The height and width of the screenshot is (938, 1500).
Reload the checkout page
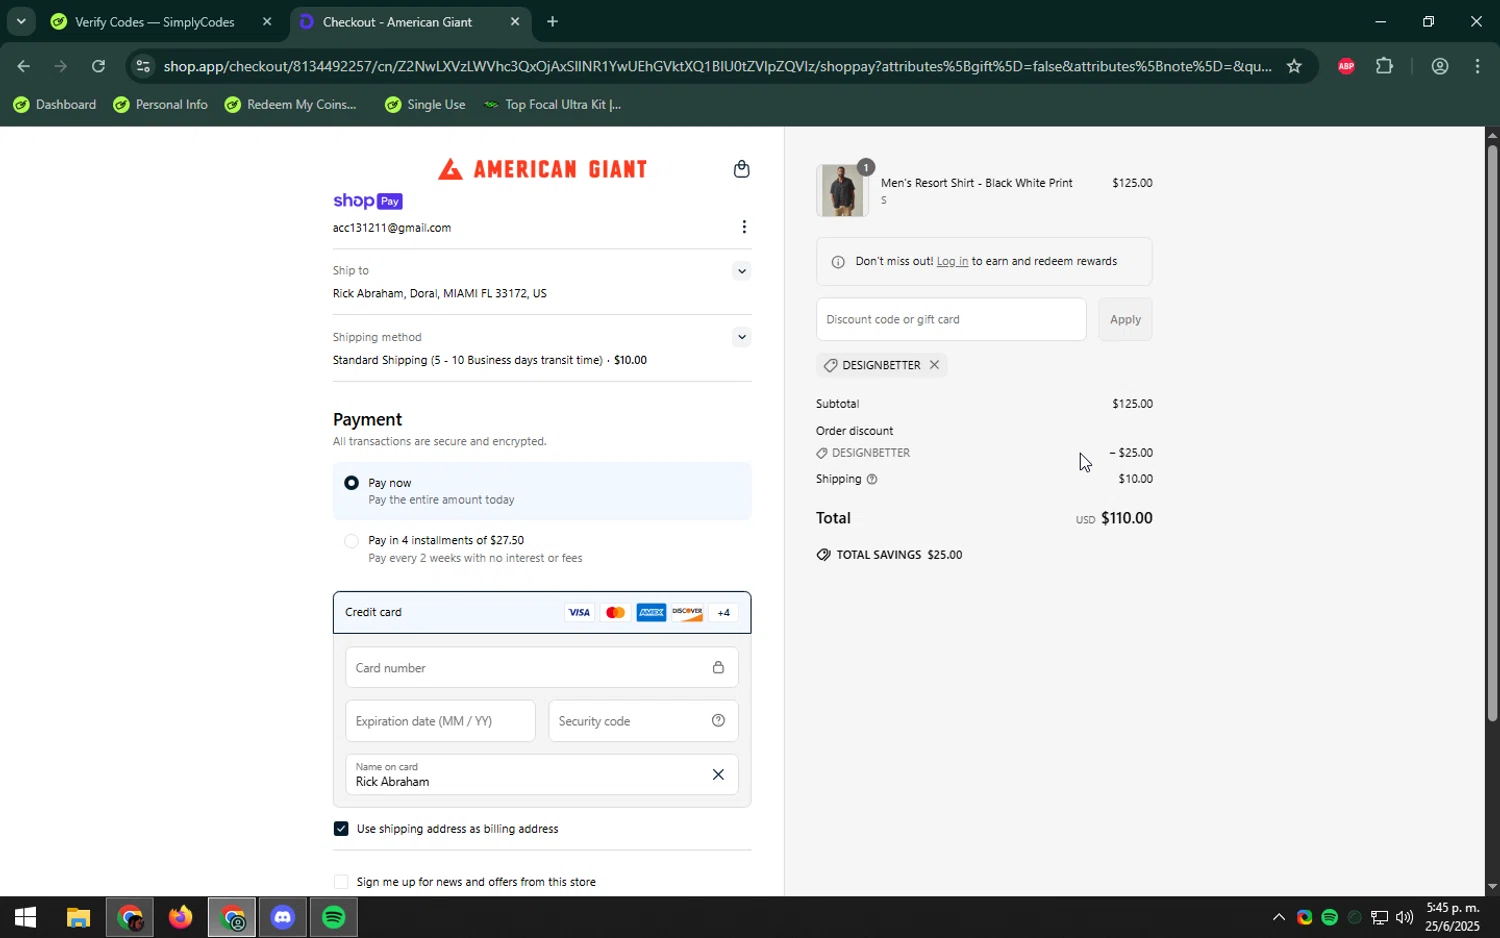98,66
